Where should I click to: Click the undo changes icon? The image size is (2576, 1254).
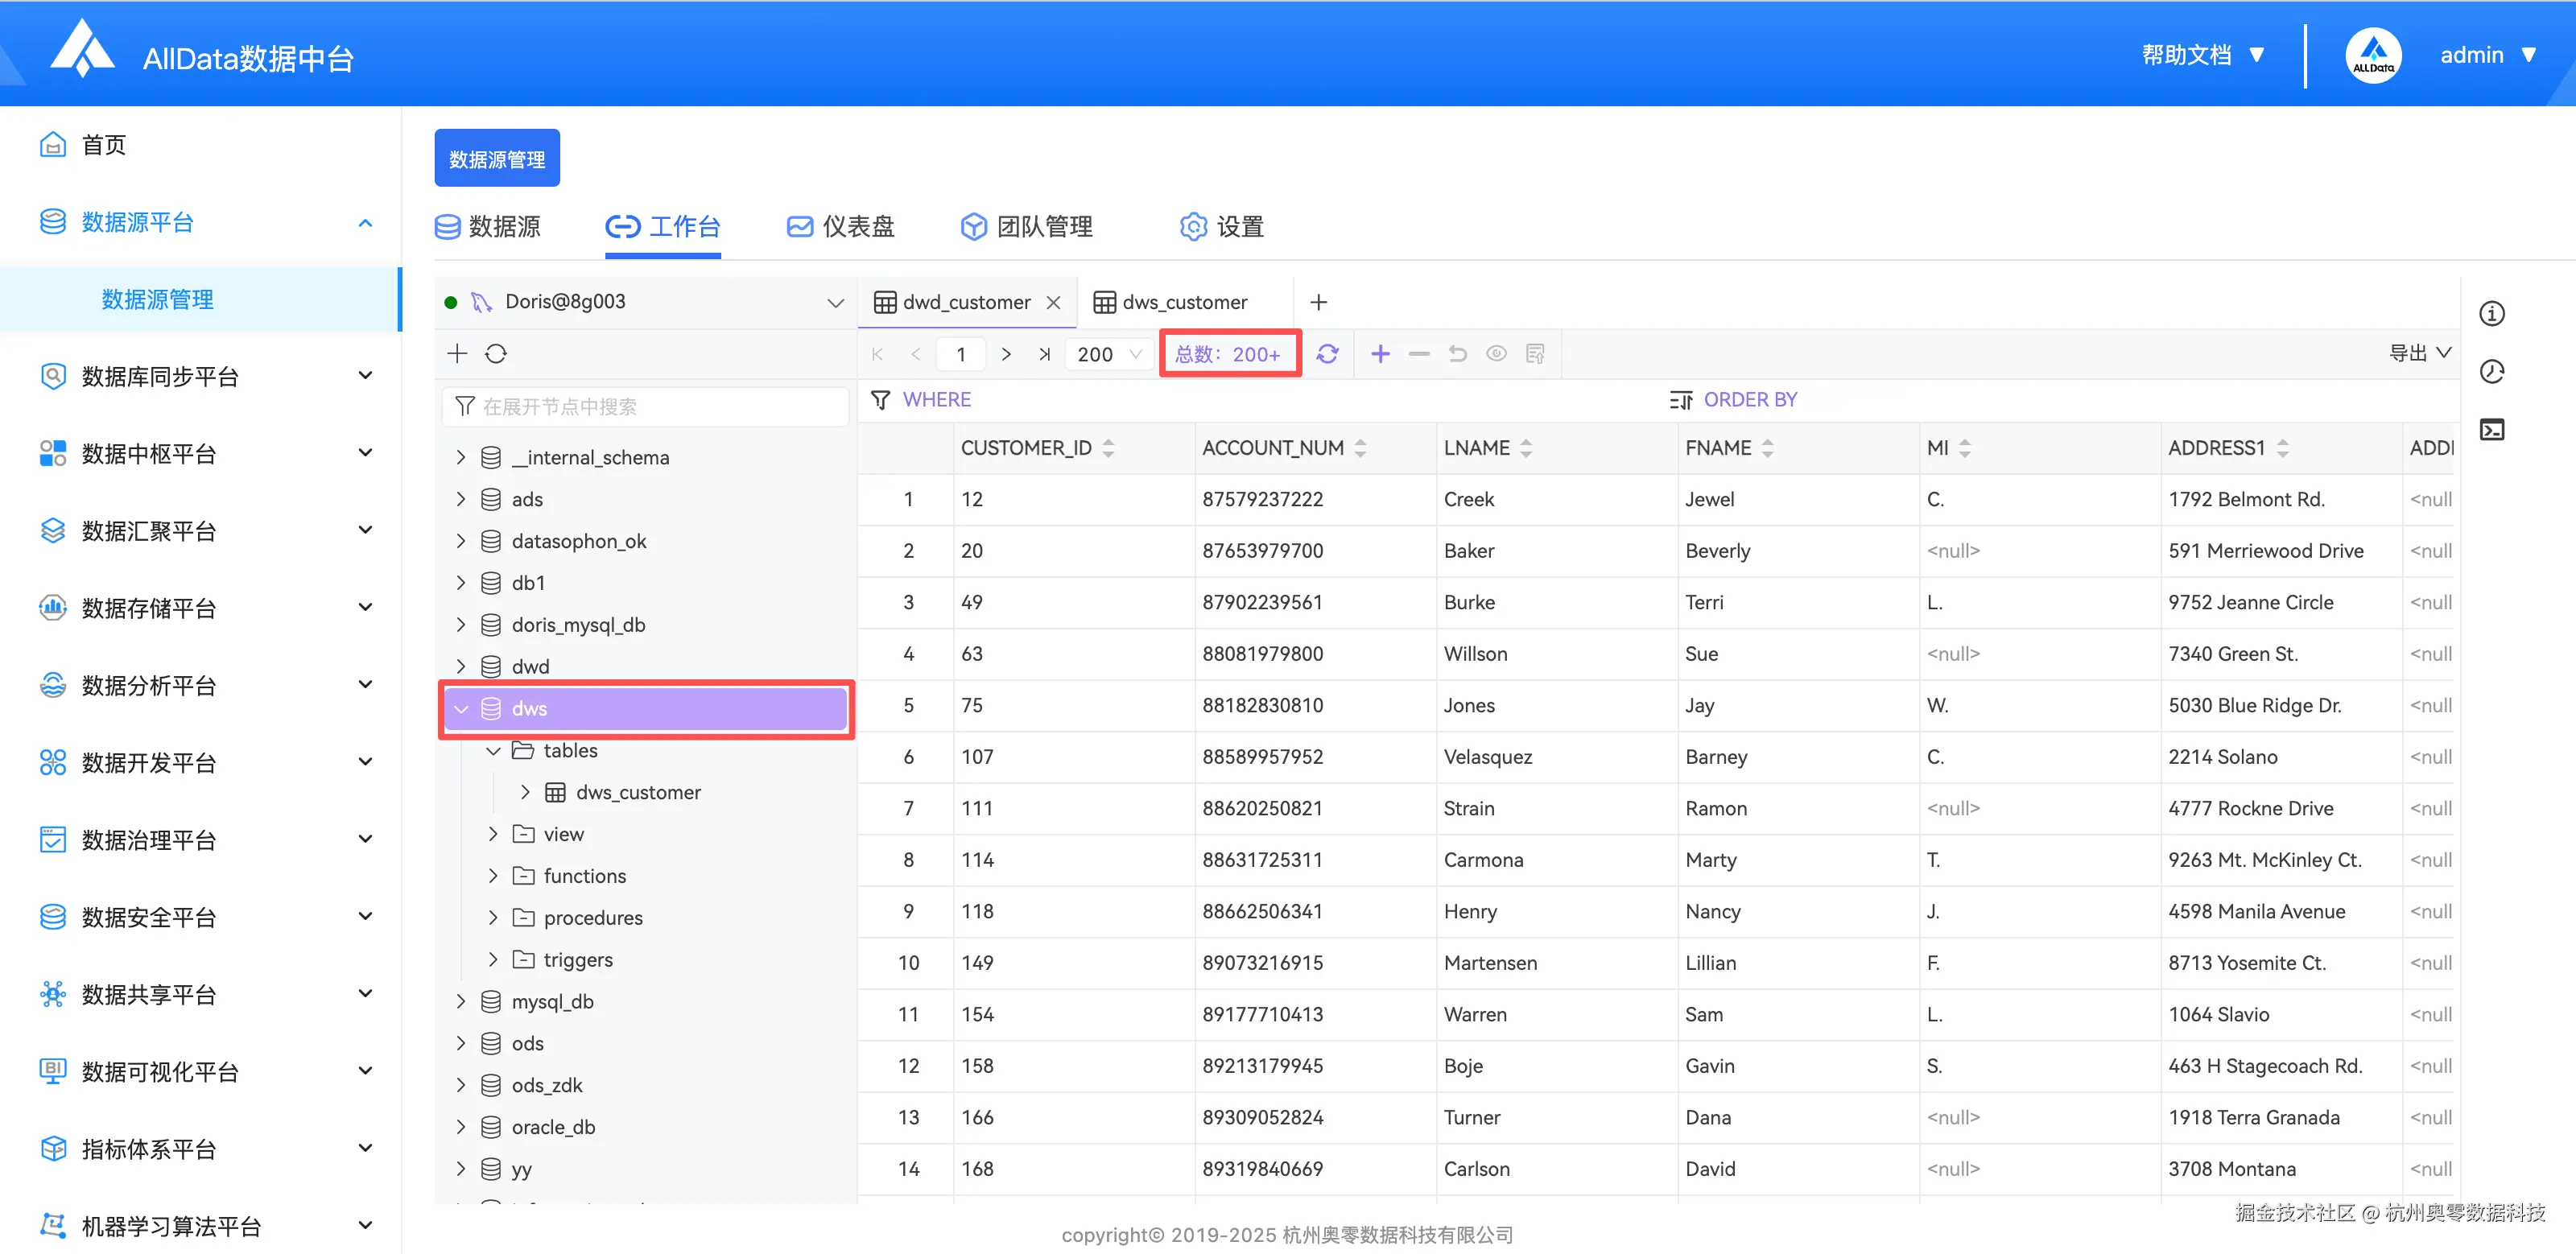click(x=1457, y=354)
